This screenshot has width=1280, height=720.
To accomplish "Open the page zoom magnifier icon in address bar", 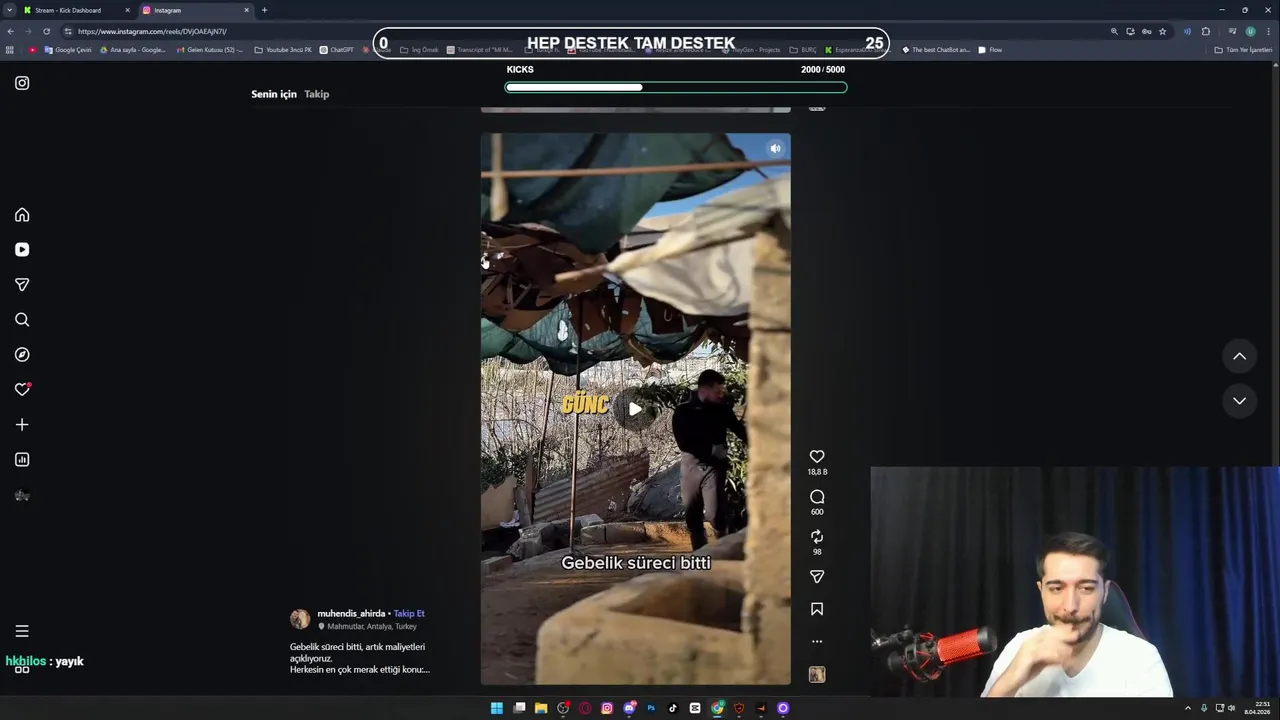I will tap(1114, 31).
